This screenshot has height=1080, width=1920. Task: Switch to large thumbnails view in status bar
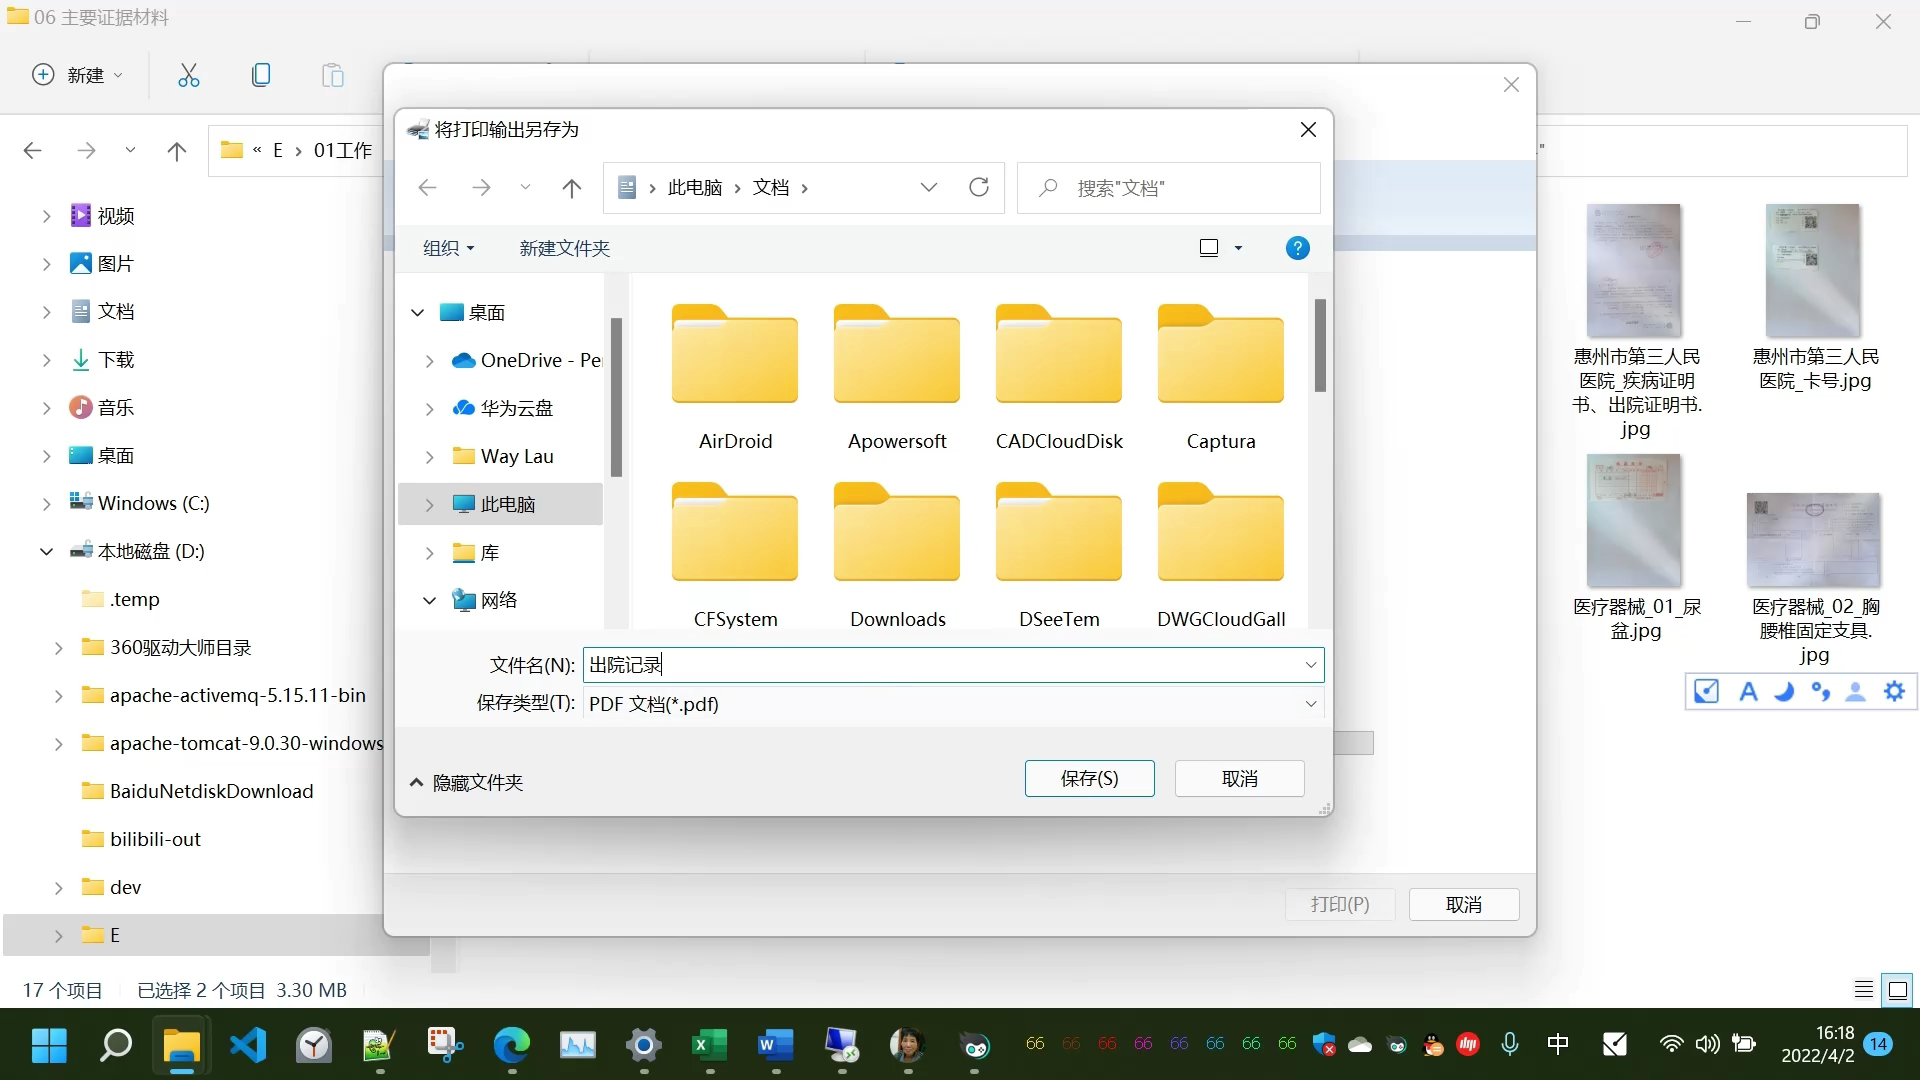pos(1897,990)
